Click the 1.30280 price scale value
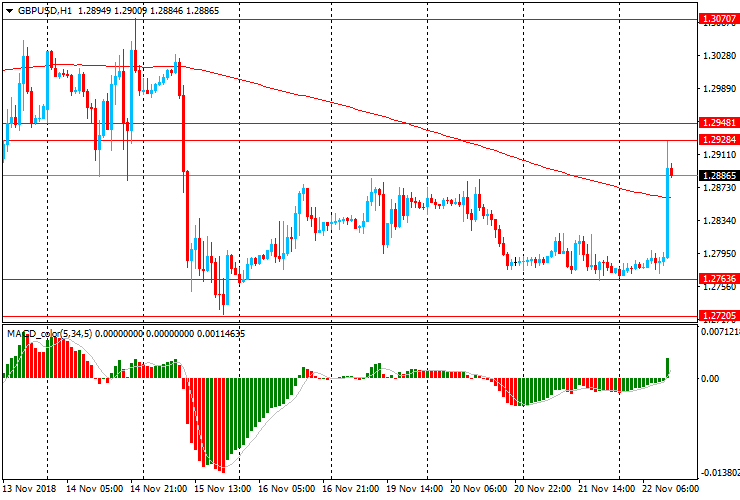Screen dimensions: 740x500 click(x=719, y=56)
